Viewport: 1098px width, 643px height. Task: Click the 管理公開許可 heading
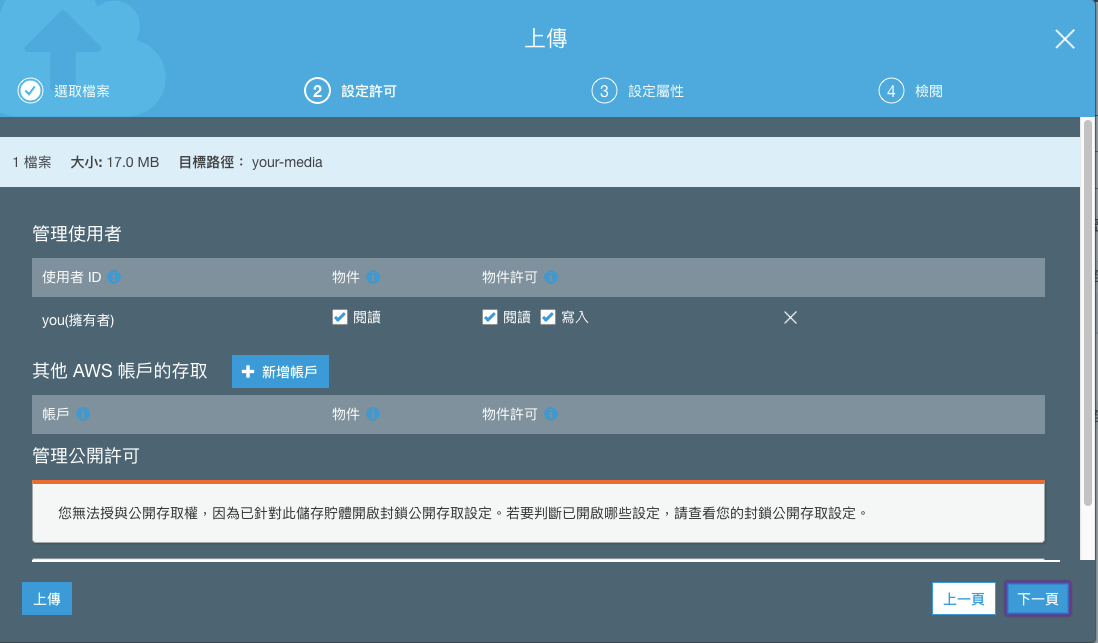pyautogui.click(x=86, y=457)
